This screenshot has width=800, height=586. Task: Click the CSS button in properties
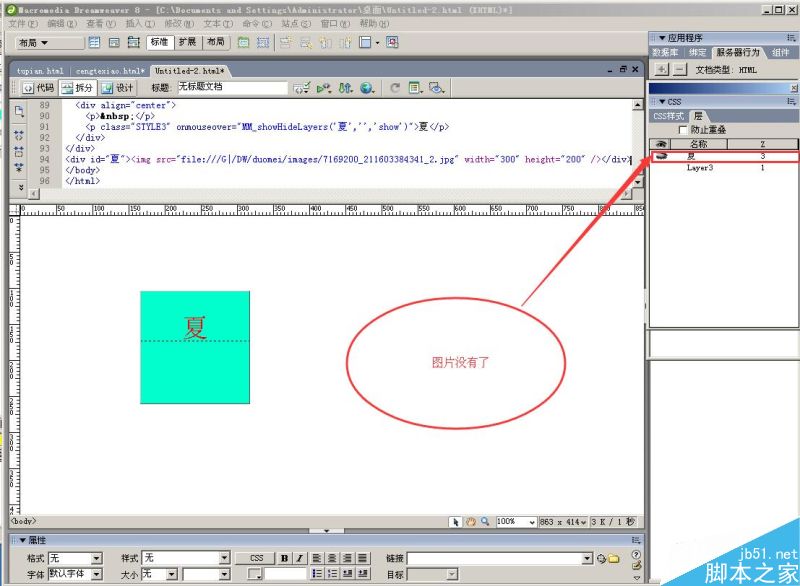point(257,558)
